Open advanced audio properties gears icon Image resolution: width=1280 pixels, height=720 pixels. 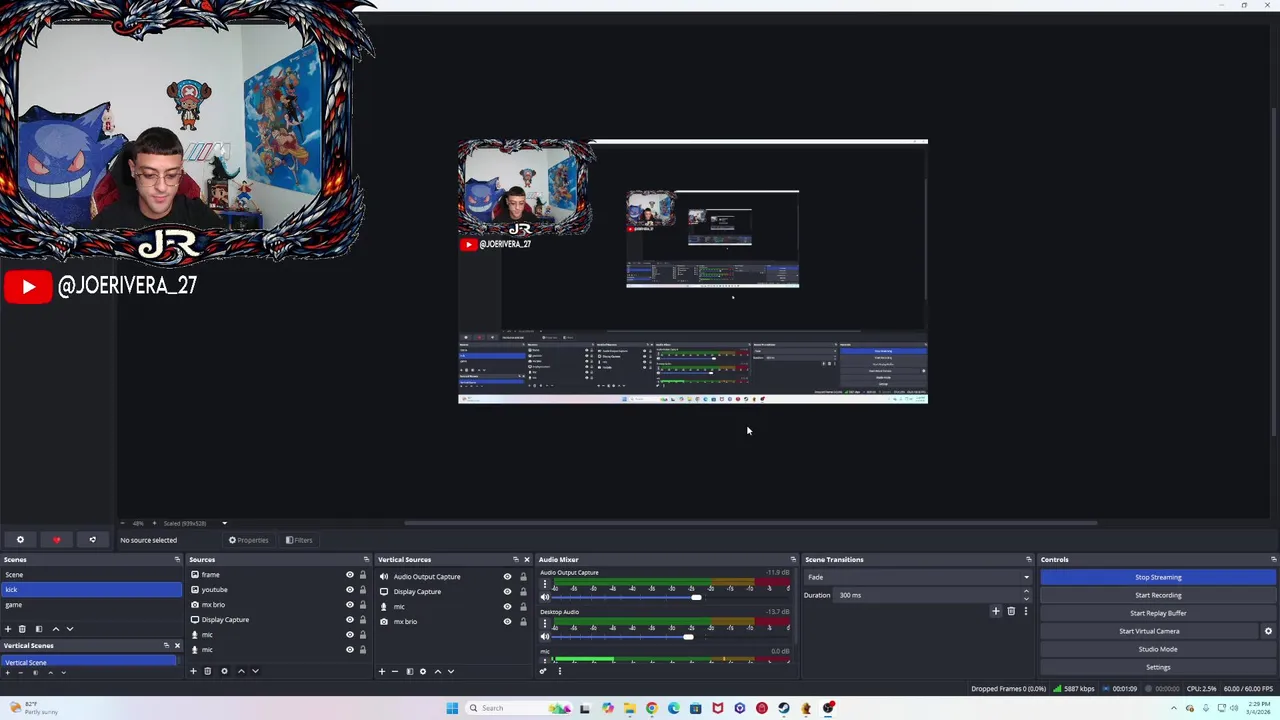click(x=543, y=671)
